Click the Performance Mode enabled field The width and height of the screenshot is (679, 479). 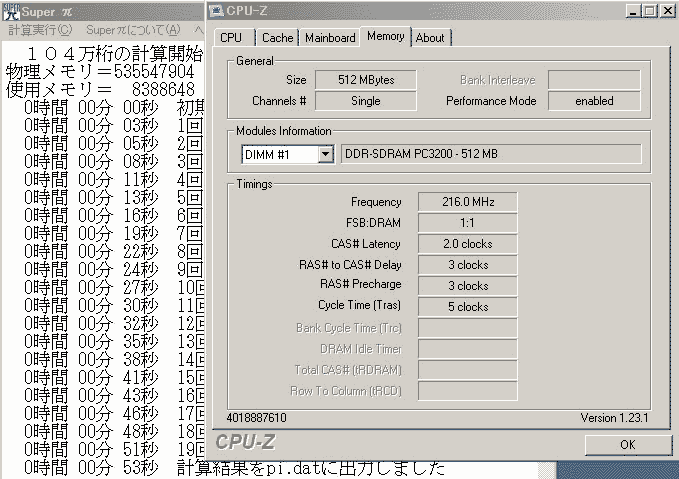[x=594, y=101]
